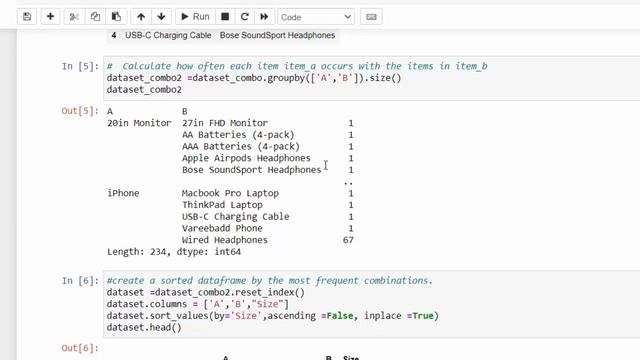The image size is (640, 360).
Task: Click 'Bose SoundSport Headphones' in Out[5]
Action: tap(251, 170)
